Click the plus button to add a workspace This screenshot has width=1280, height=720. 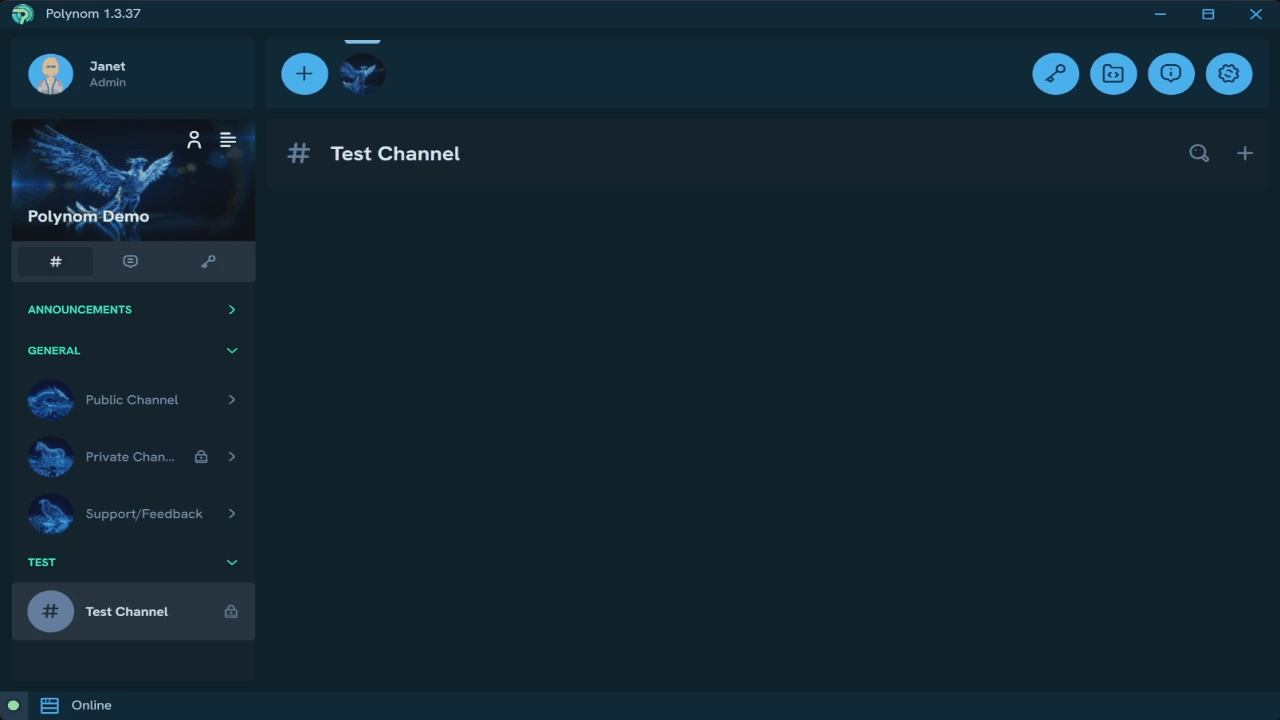(x=304, y=73)
